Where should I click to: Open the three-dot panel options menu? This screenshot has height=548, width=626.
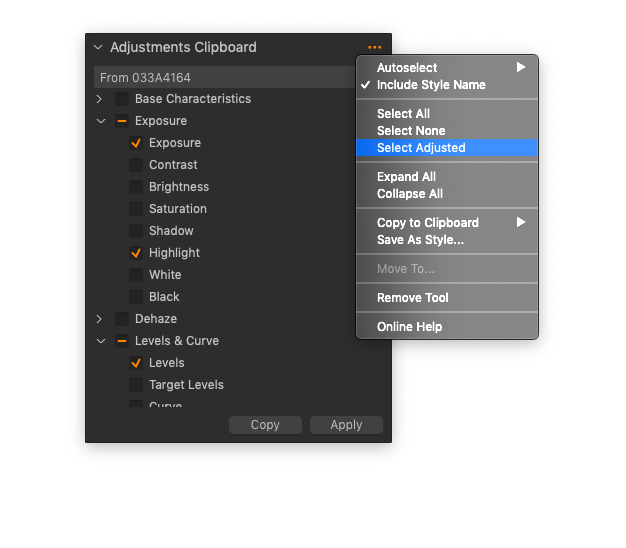(x=374, y=47)
